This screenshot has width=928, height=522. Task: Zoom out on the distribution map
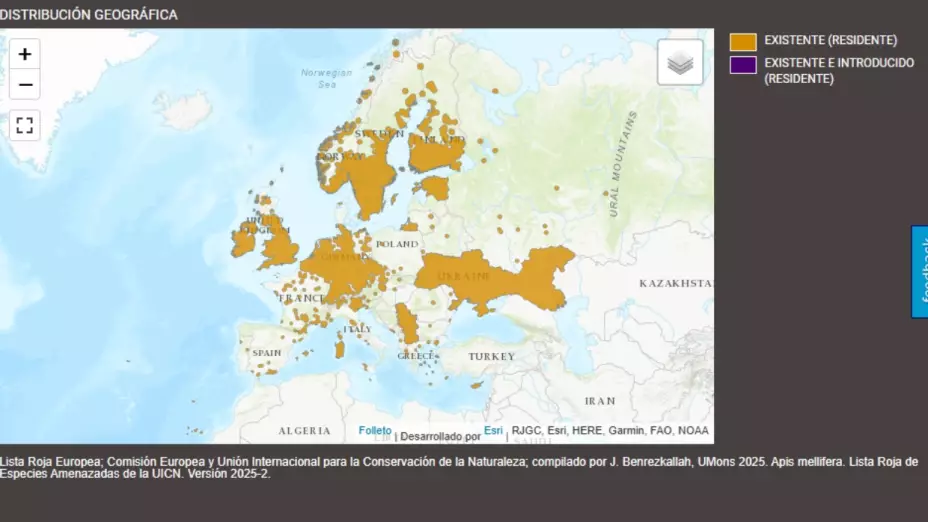coord(25,85)
